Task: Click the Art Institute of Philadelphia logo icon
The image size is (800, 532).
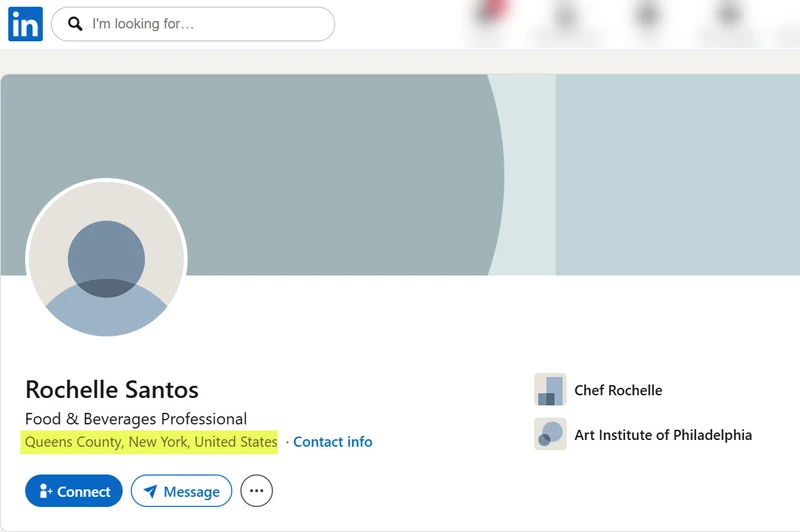Action: click(x=550, y=434)
